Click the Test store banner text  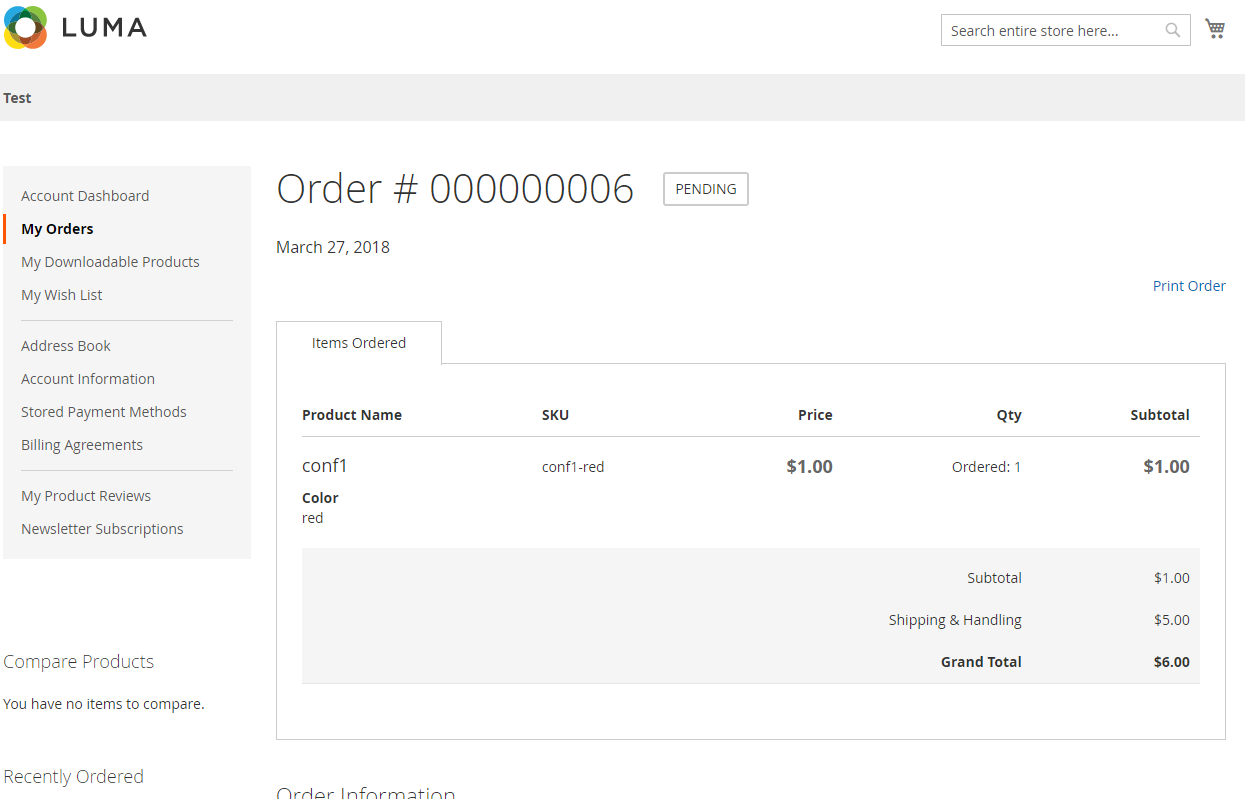17,98
